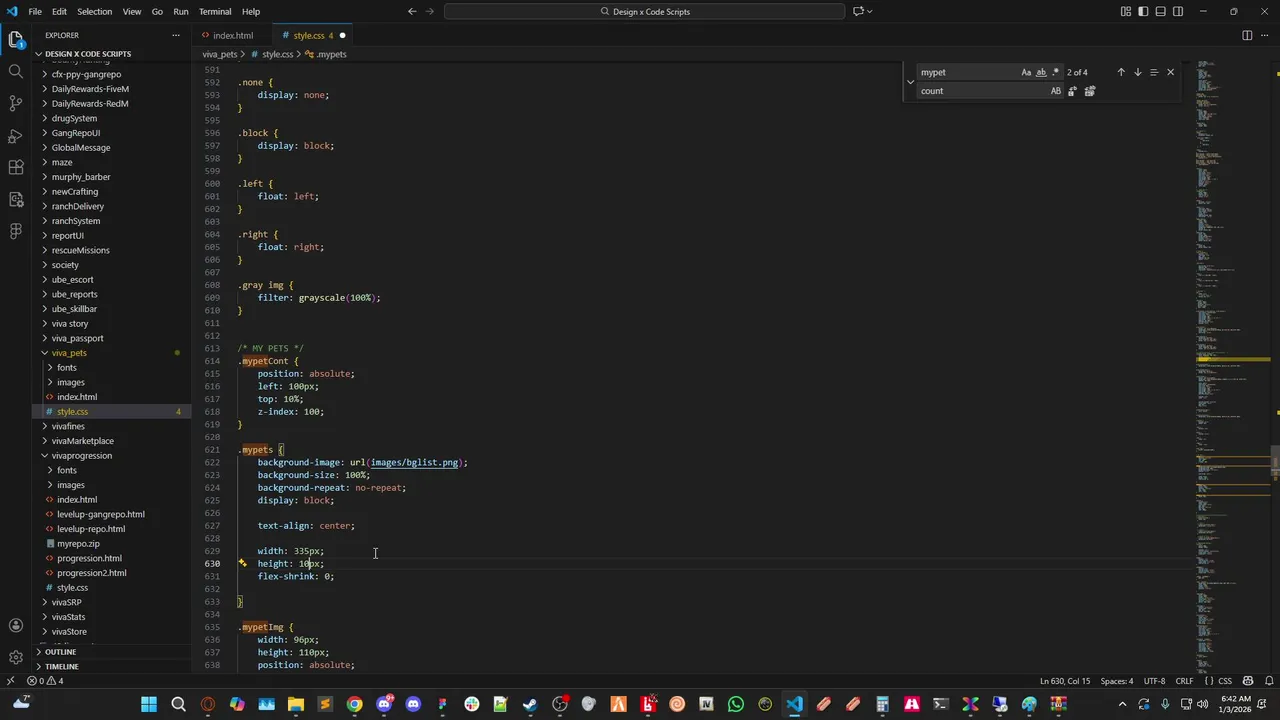This screenshot has width=1280, height=720.
Task: Click viva_pets breadcrumb segment
Action: pyautogui.click(x=219, y=54)
